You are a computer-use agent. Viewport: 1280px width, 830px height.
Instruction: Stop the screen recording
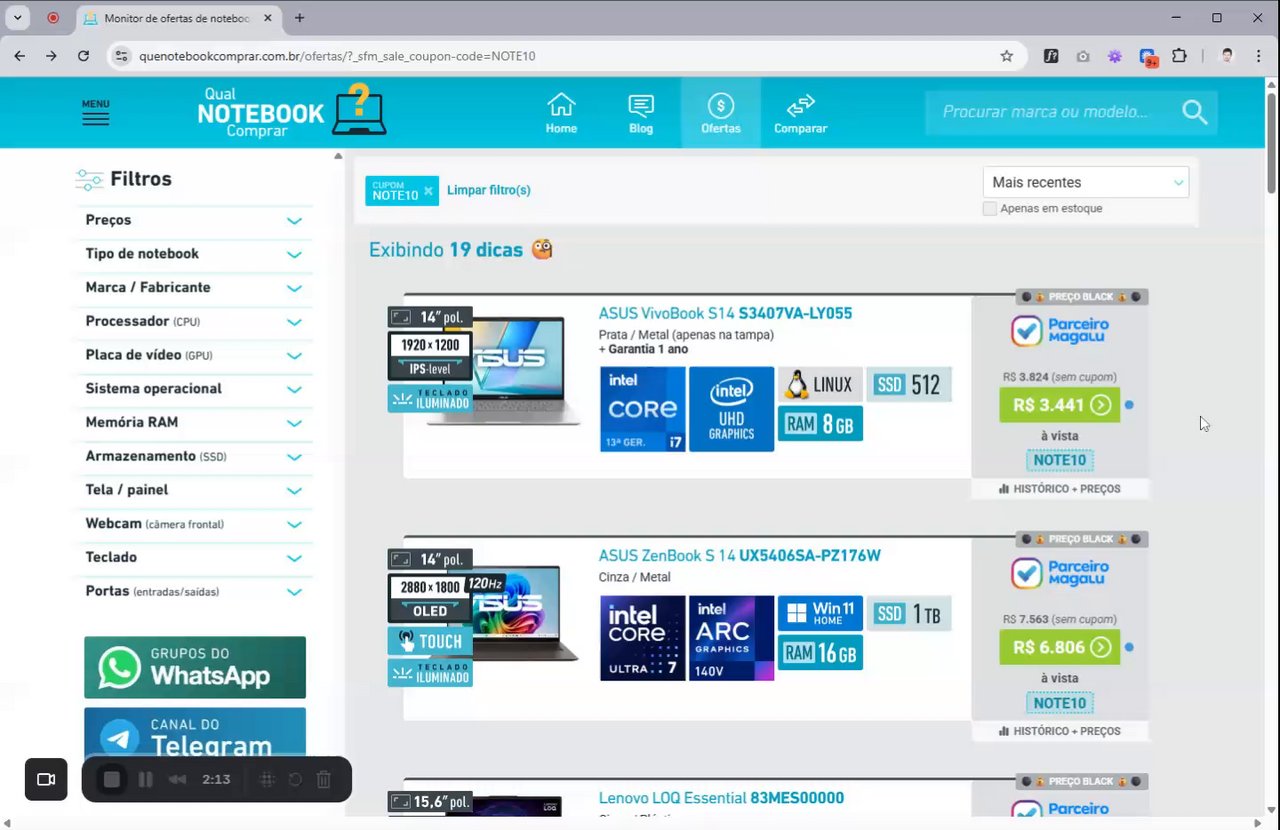coord(112,779)
